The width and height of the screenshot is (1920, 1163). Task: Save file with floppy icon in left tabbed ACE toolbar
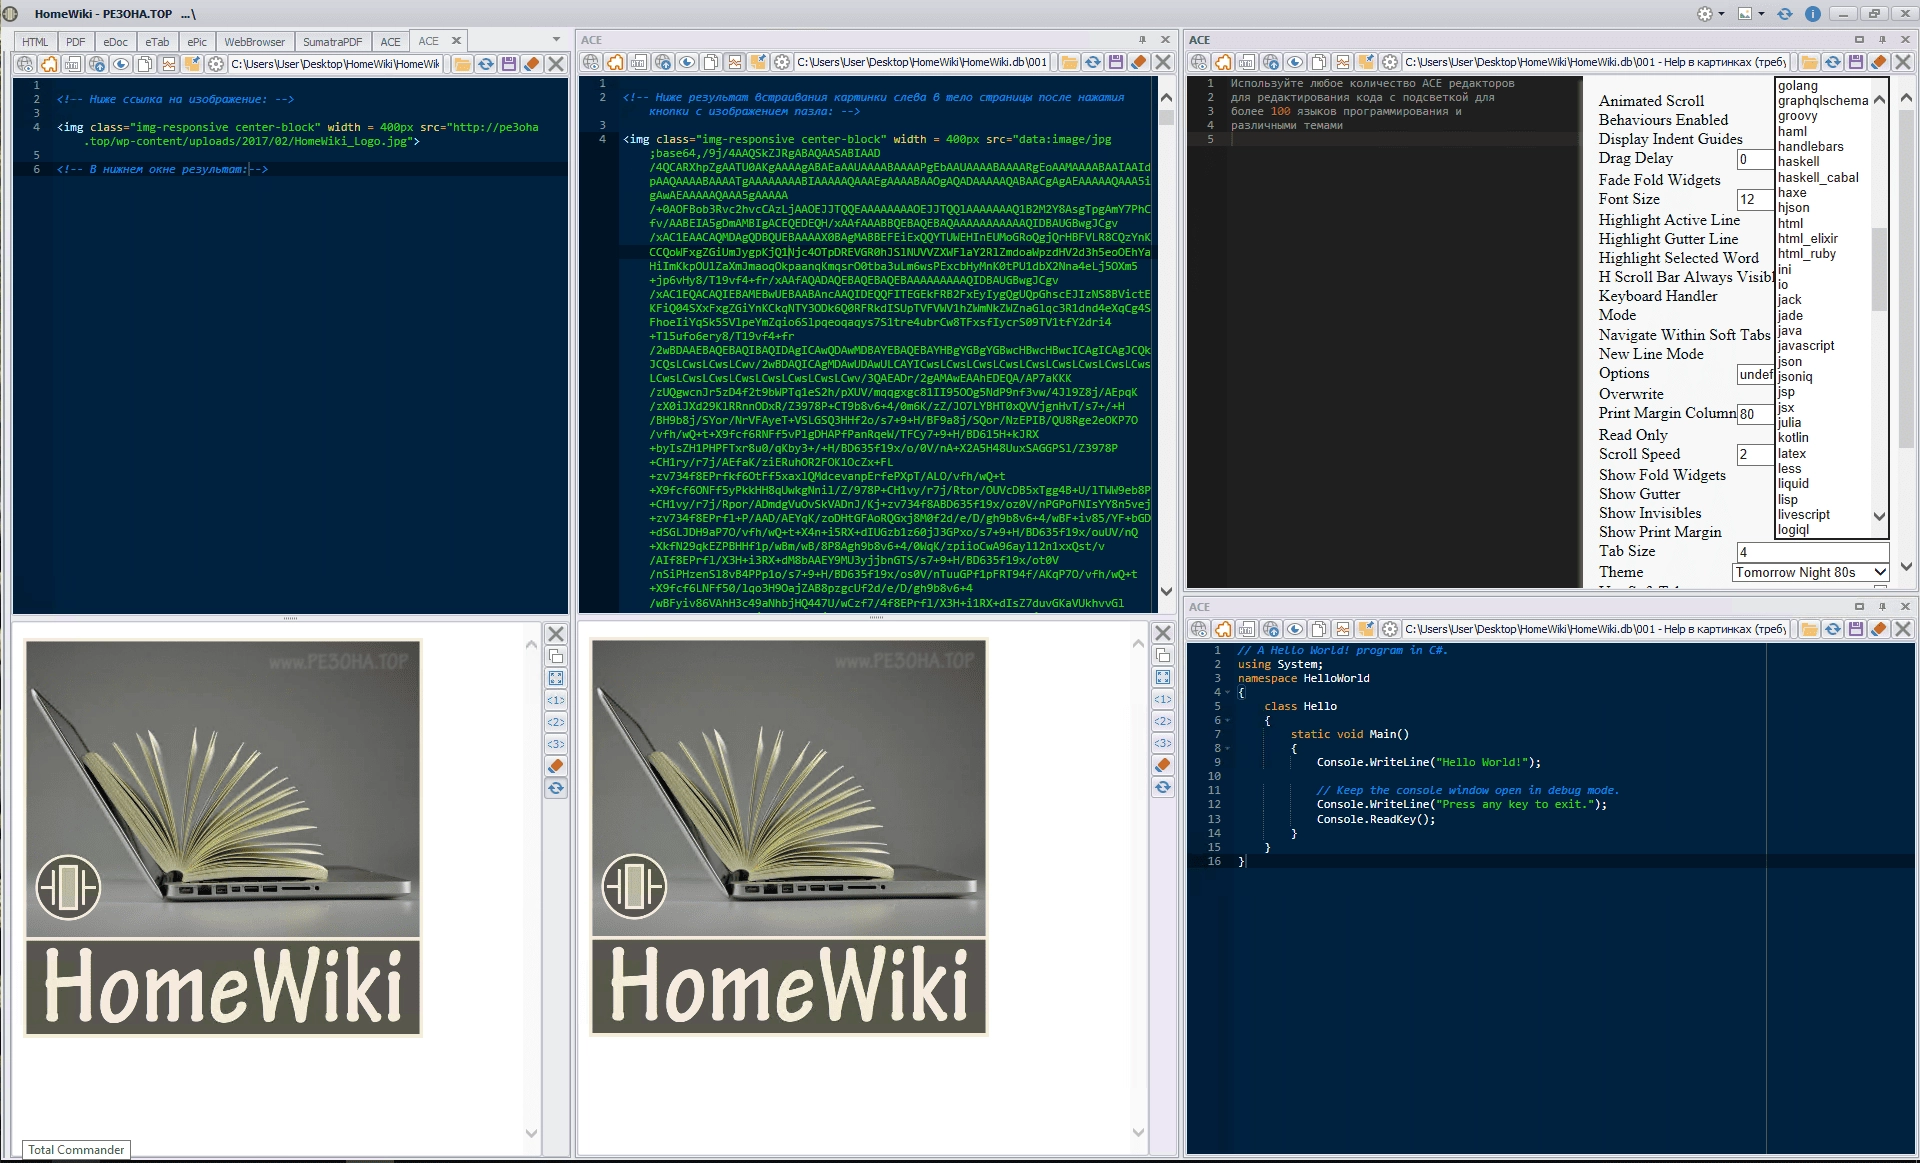[x=509, y=64]
